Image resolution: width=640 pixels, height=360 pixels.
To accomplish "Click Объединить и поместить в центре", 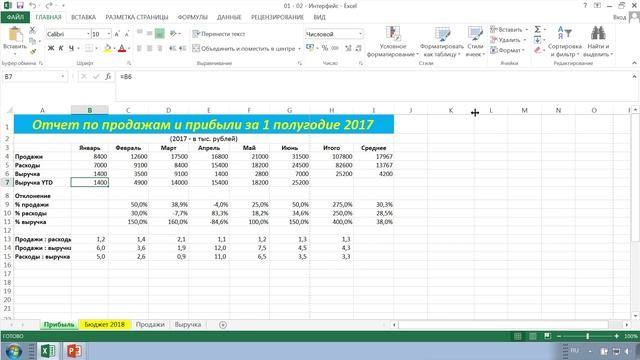I will pos(244,48).
